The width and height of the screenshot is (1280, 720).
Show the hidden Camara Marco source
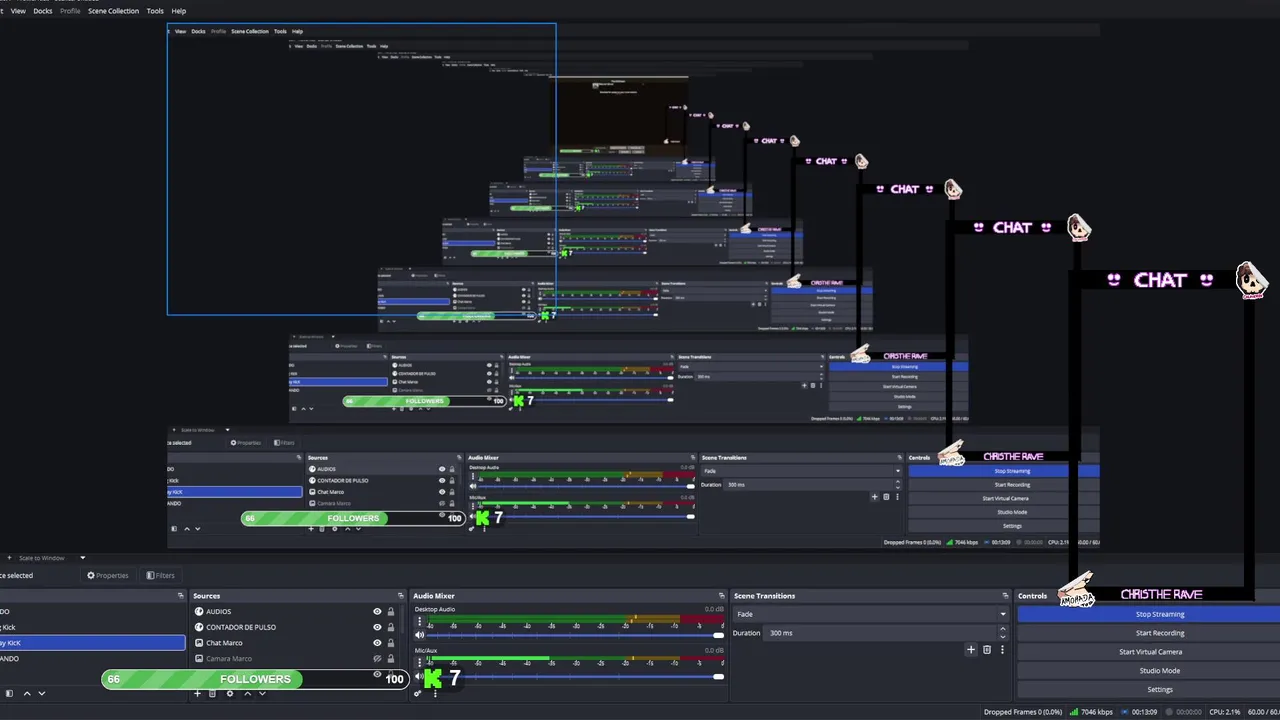[x=377, y=659]
